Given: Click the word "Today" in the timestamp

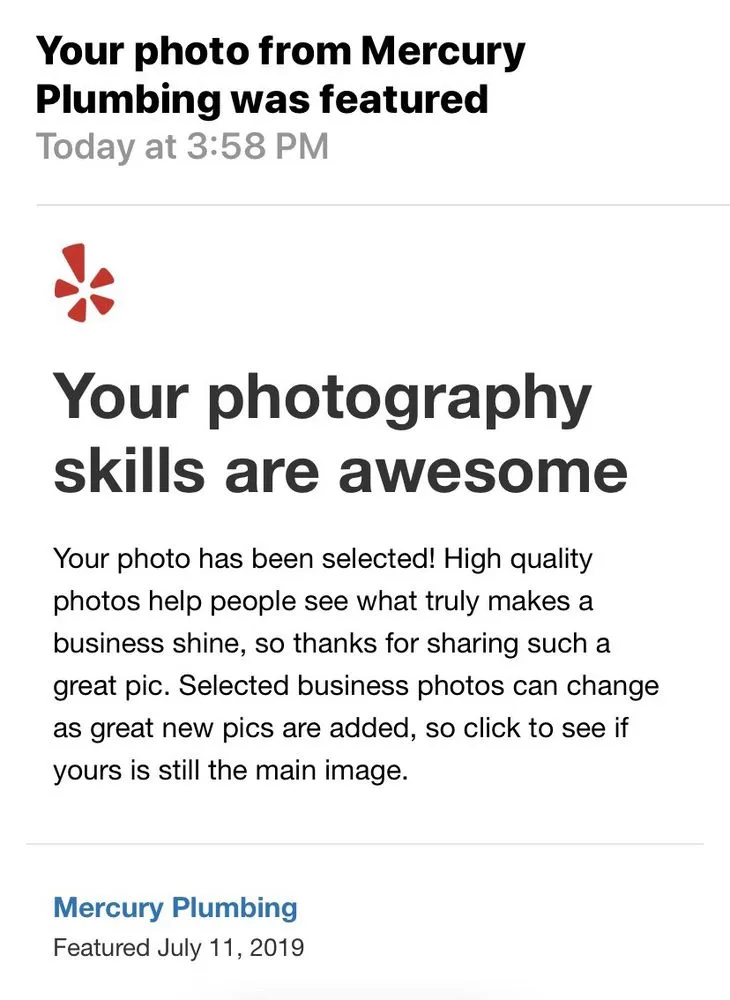Looking at the screenshot, I should coord(84,147).
